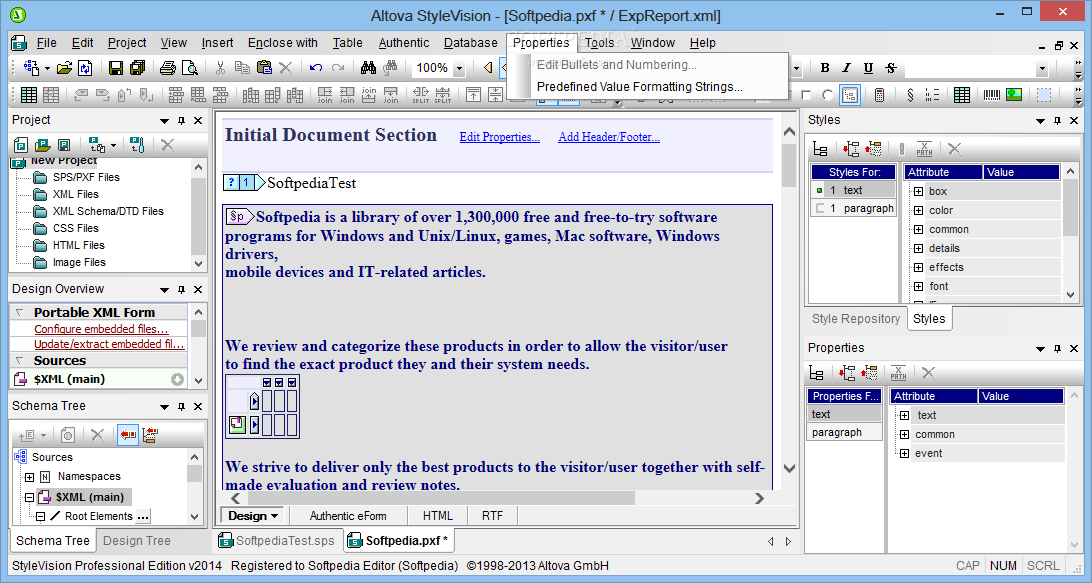This screenshot has width=1092, height=583.
Task: Apply Italic using the I icon
Action: 846,68
